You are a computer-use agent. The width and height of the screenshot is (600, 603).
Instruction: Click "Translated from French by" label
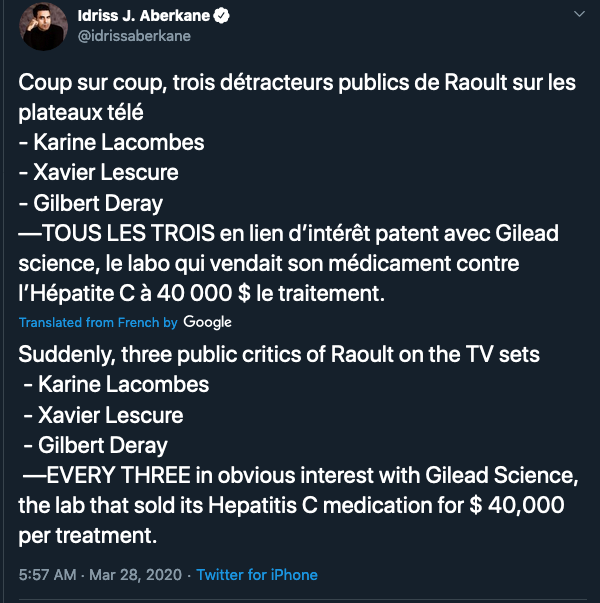click(98, 323)
